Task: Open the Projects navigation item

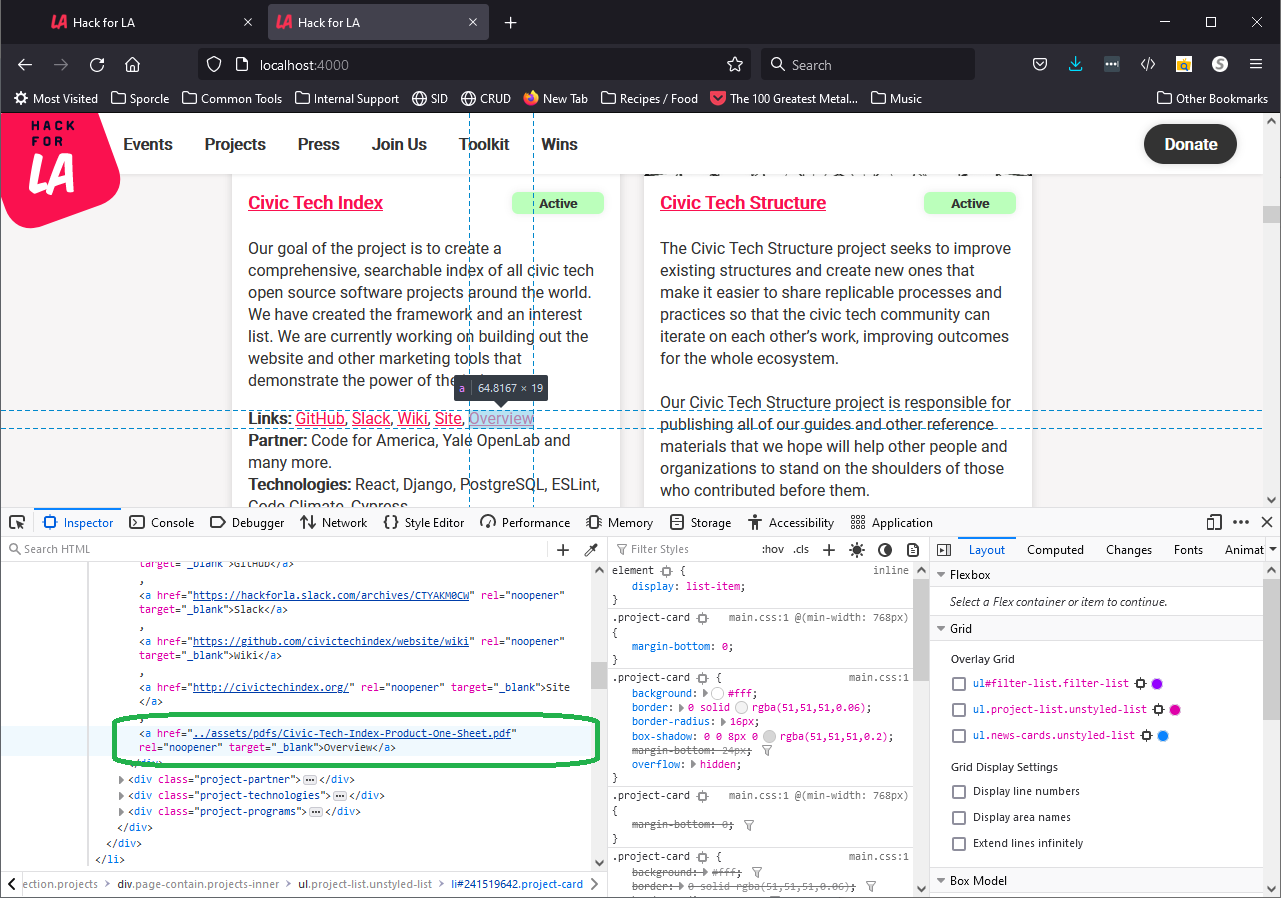Action: tap(235, 144)
